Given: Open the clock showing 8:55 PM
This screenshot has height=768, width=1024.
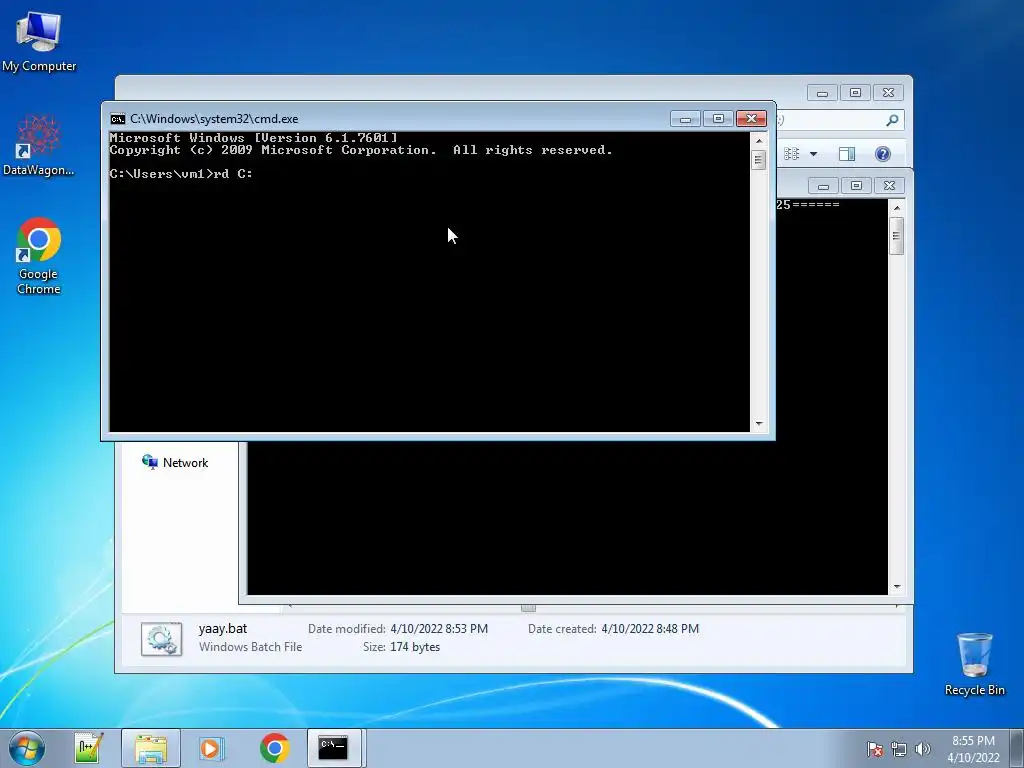Looking at the screenshot, I should 973,749.
